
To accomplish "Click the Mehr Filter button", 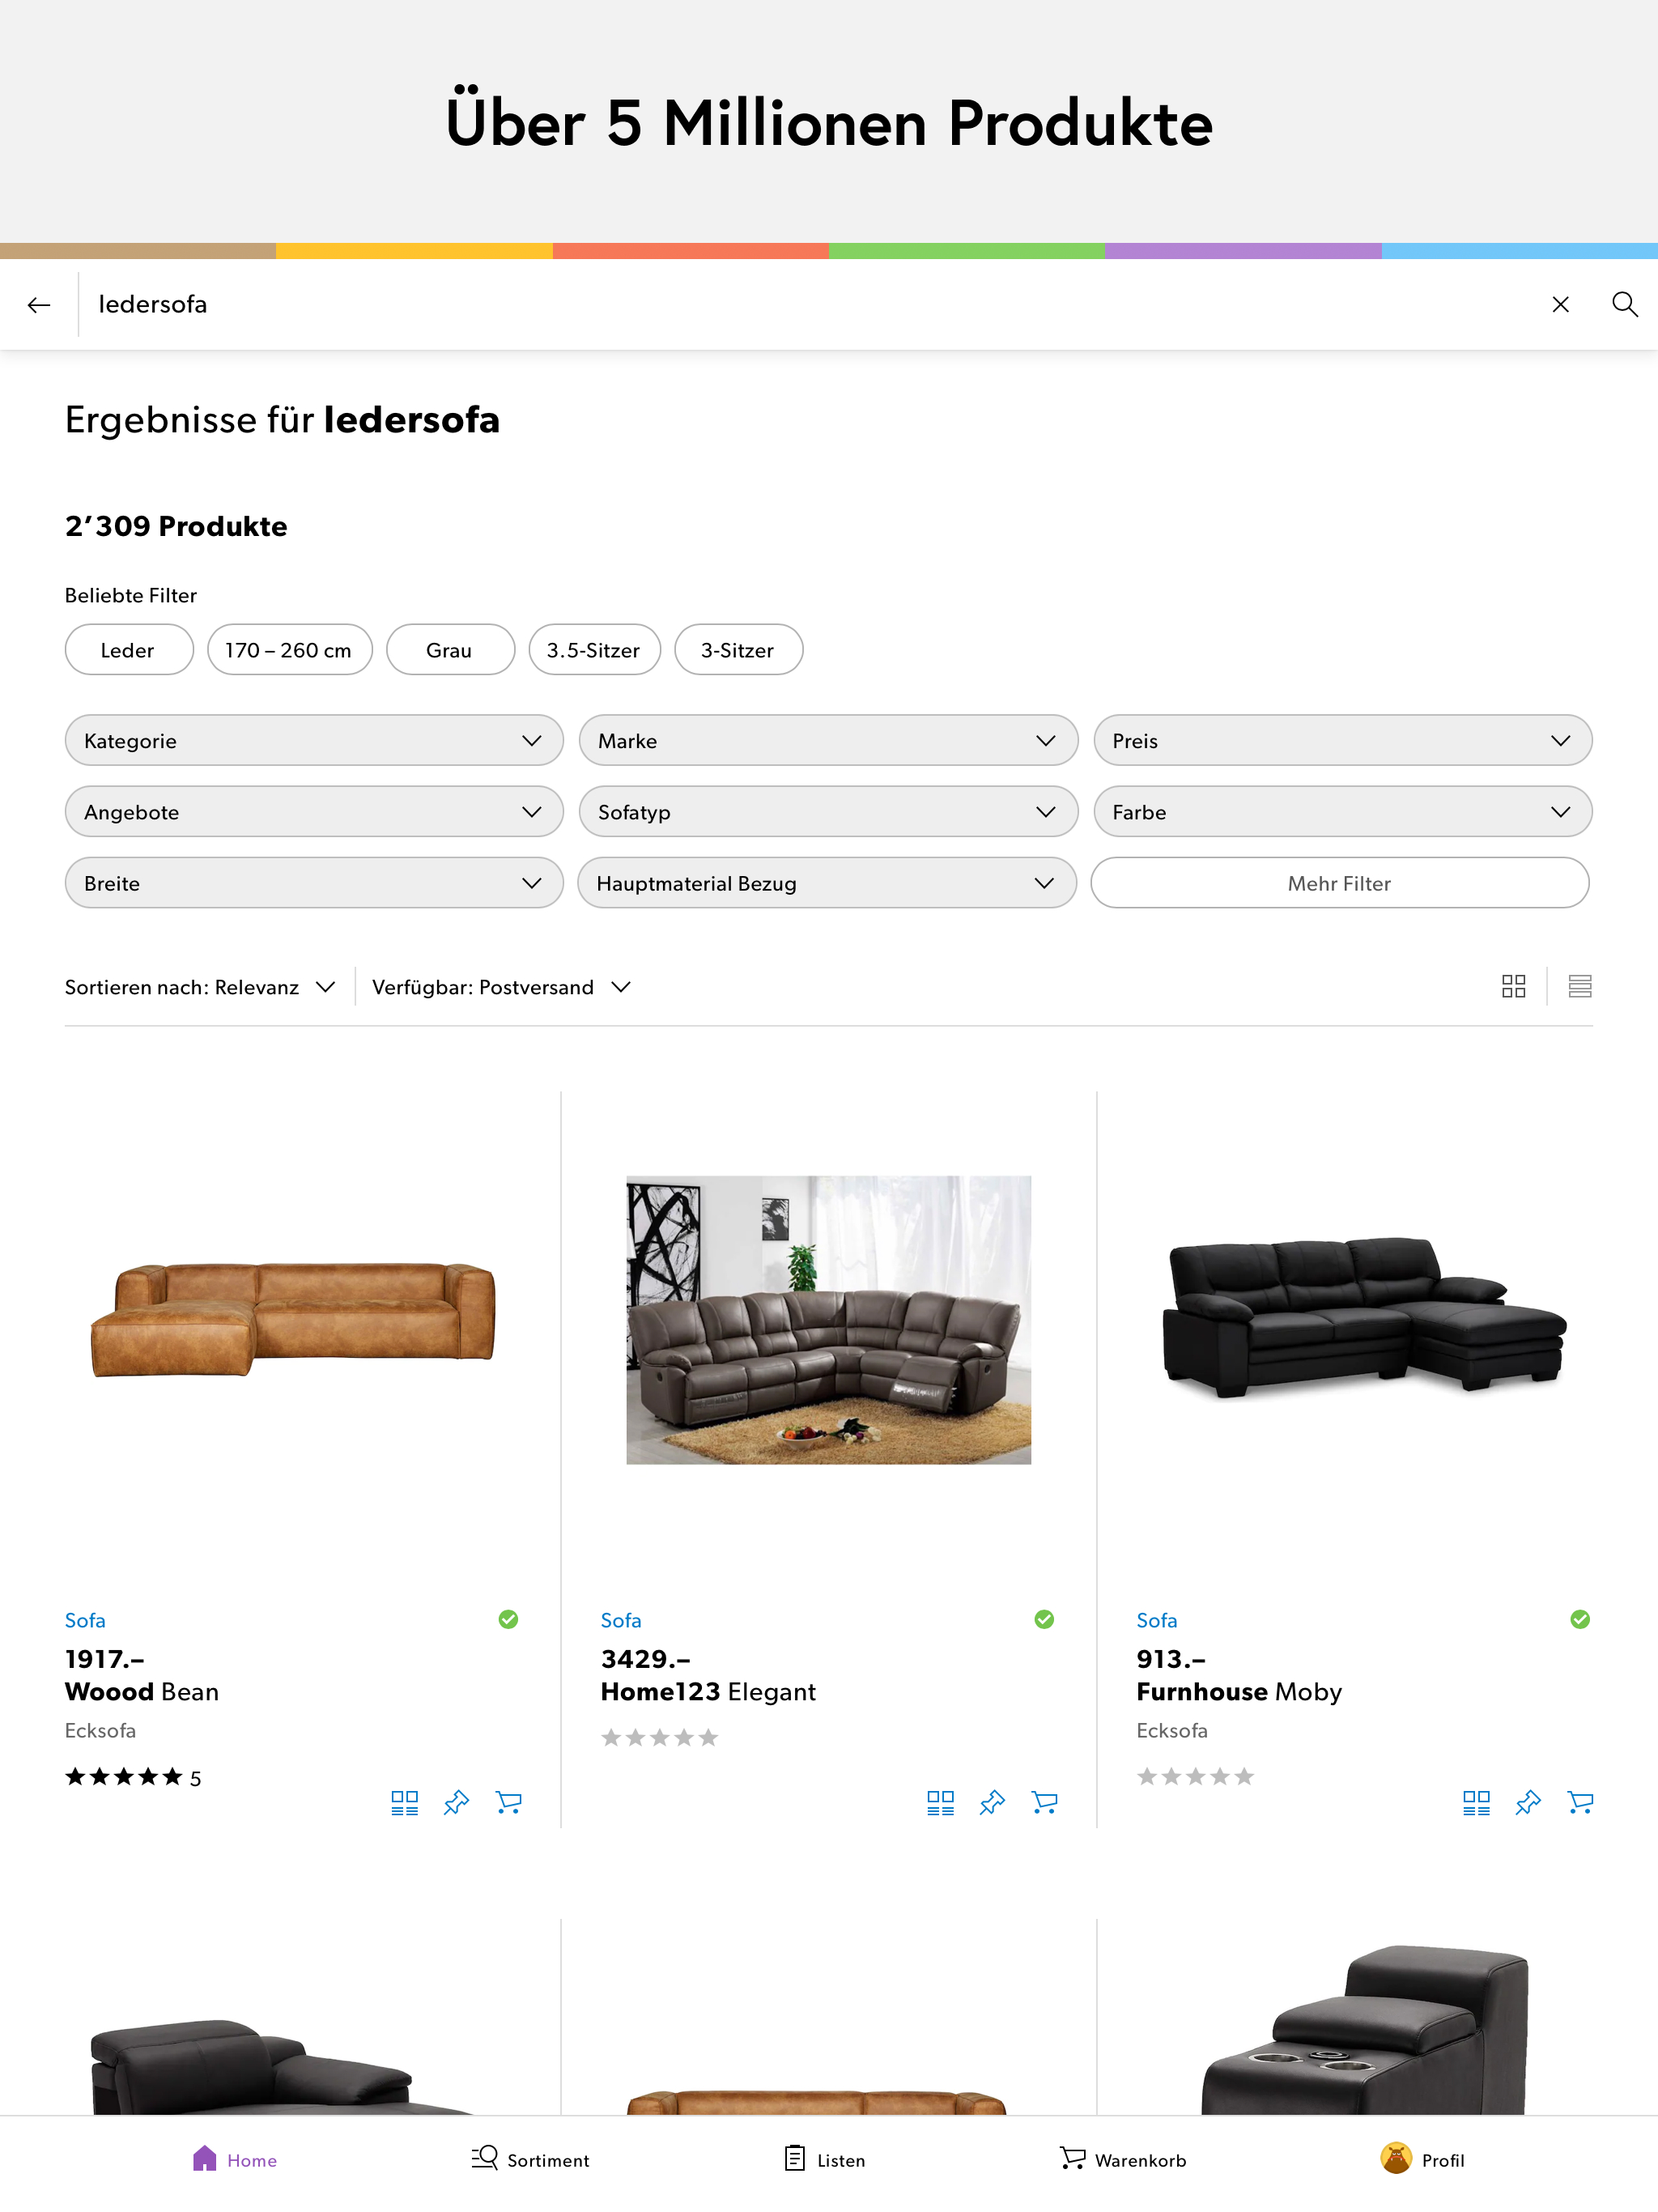I will click(x=1339, y=883).
